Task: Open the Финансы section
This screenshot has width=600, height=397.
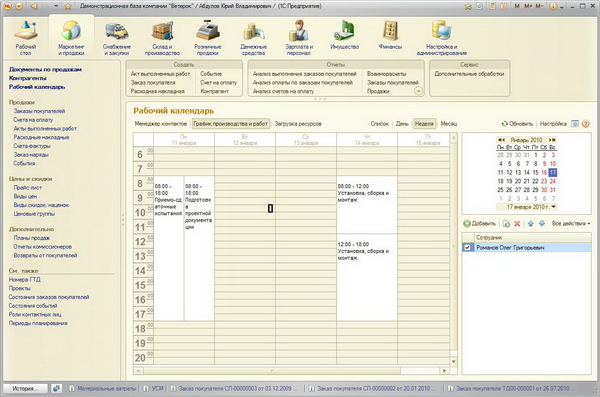Action: 390,35
